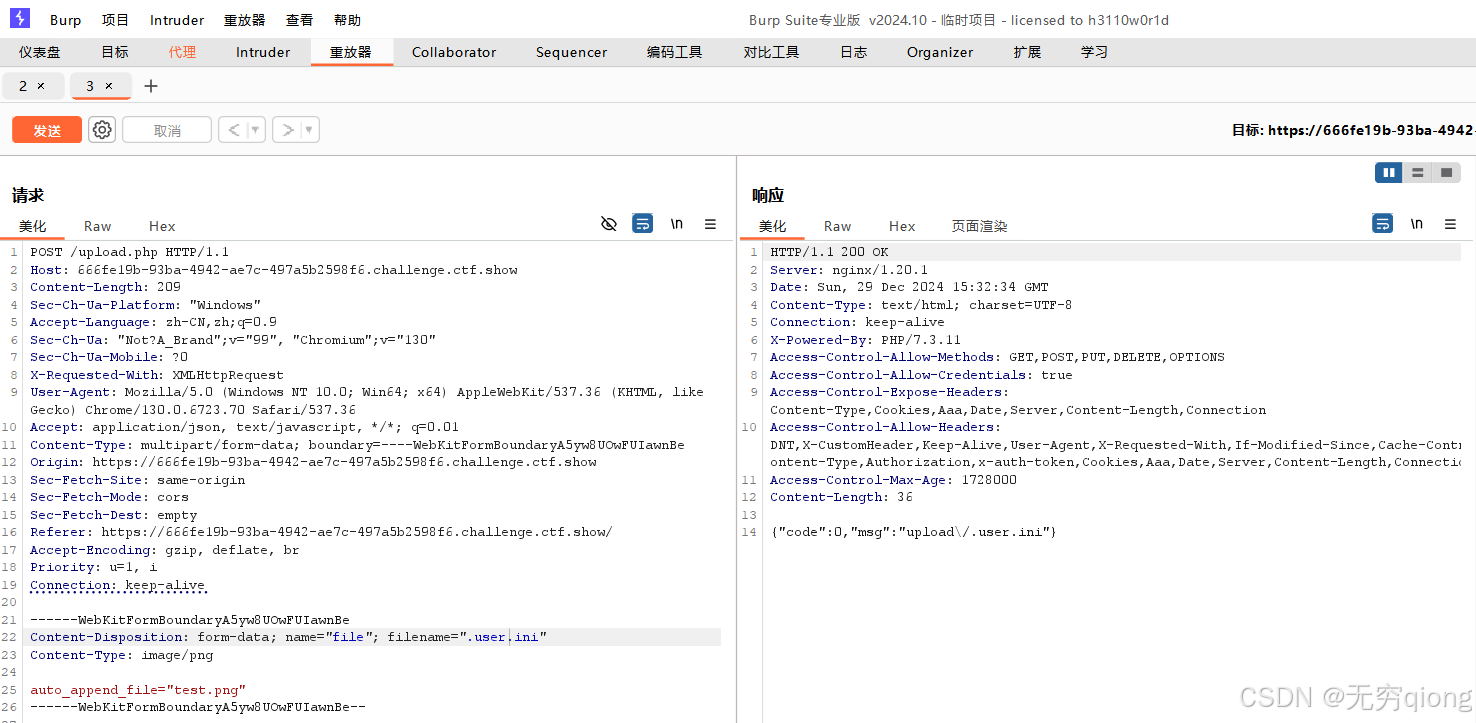Go forward to next request arrow

click(287, 130)
